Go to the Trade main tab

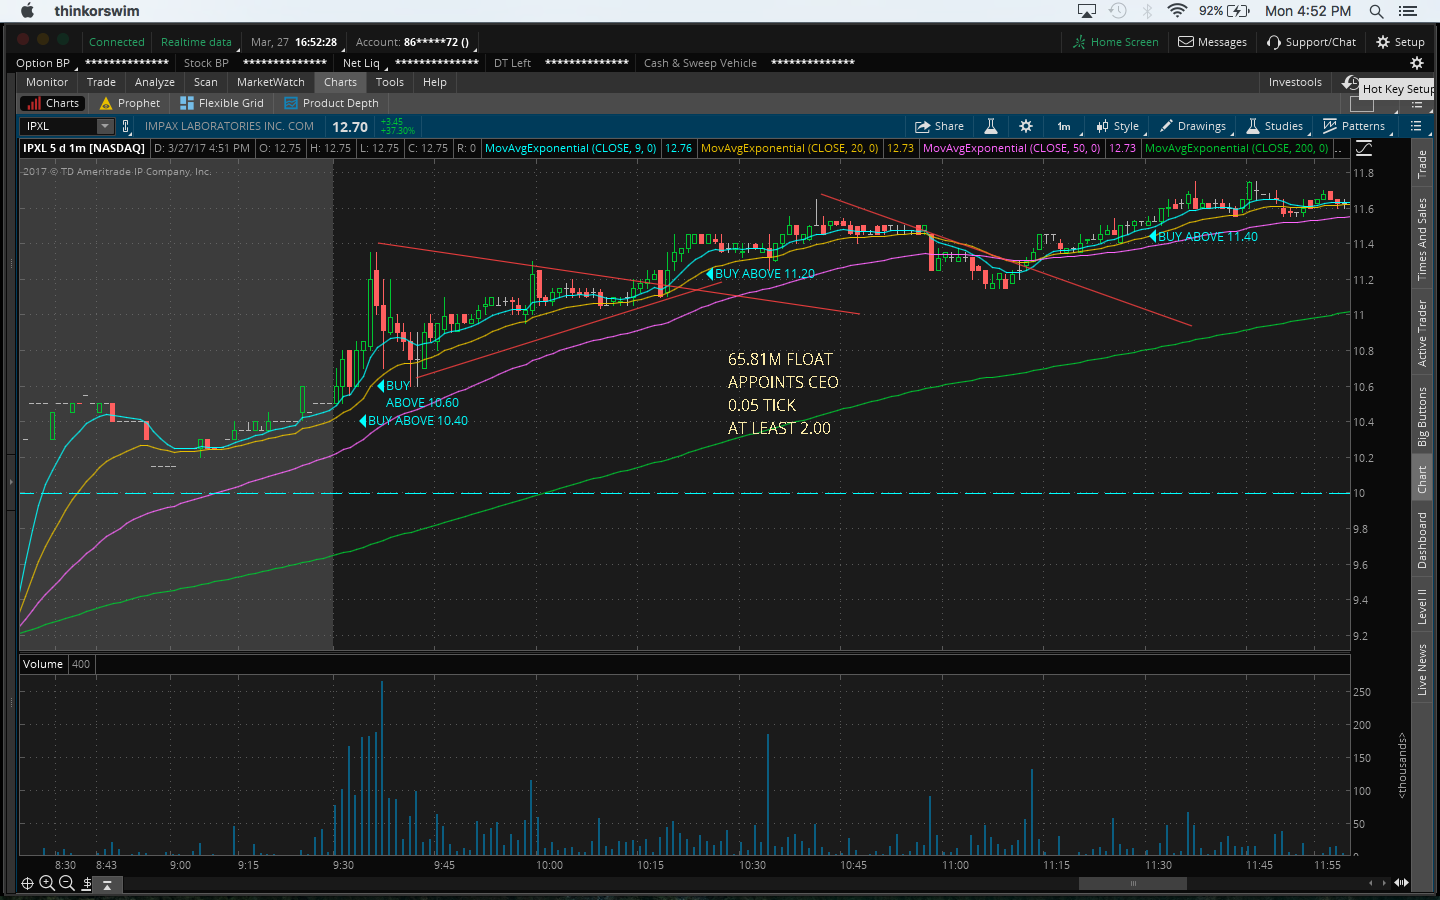coord(101,82)
